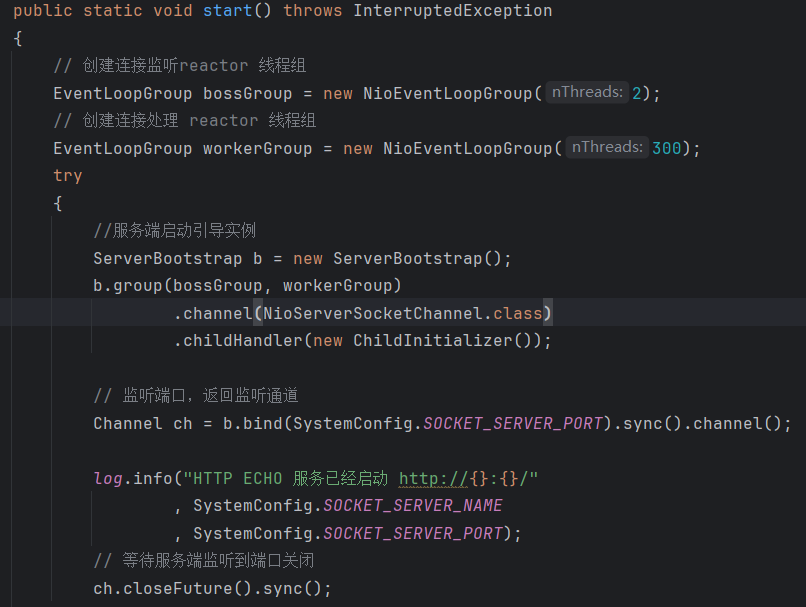Screen dimensions: 806x607
Task: Click the bossGroup variable declaration
Action: coord(247,94)
